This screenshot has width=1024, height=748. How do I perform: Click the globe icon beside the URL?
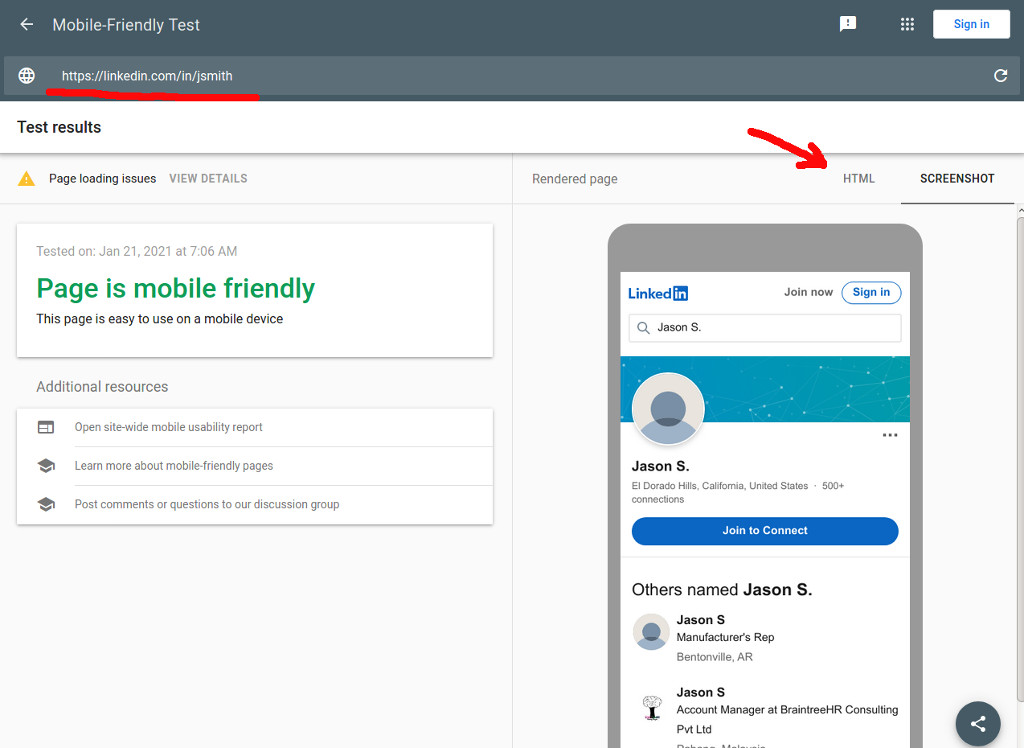coord(27,76)
